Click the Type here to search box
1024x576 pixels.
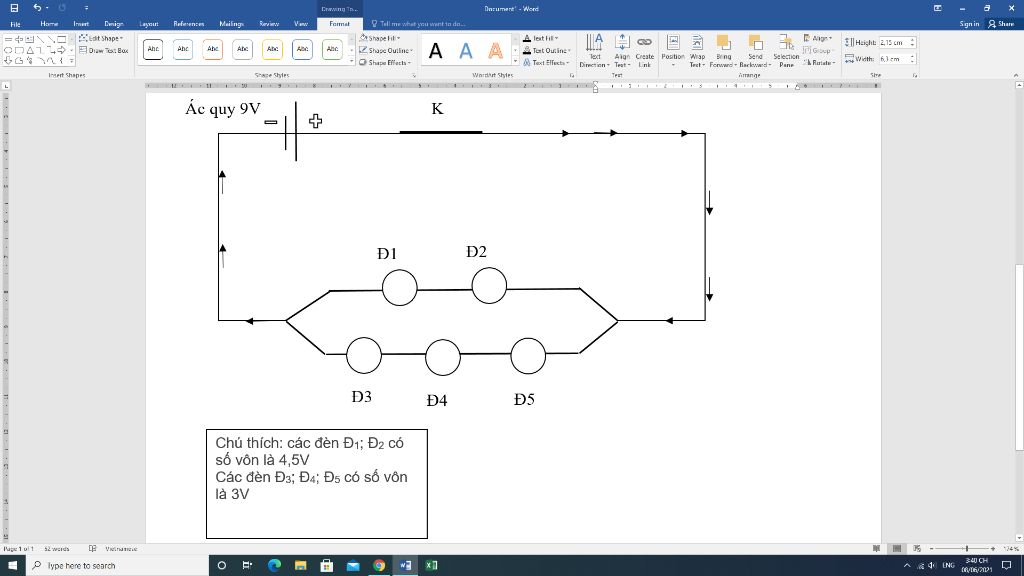tap(116, 566)
